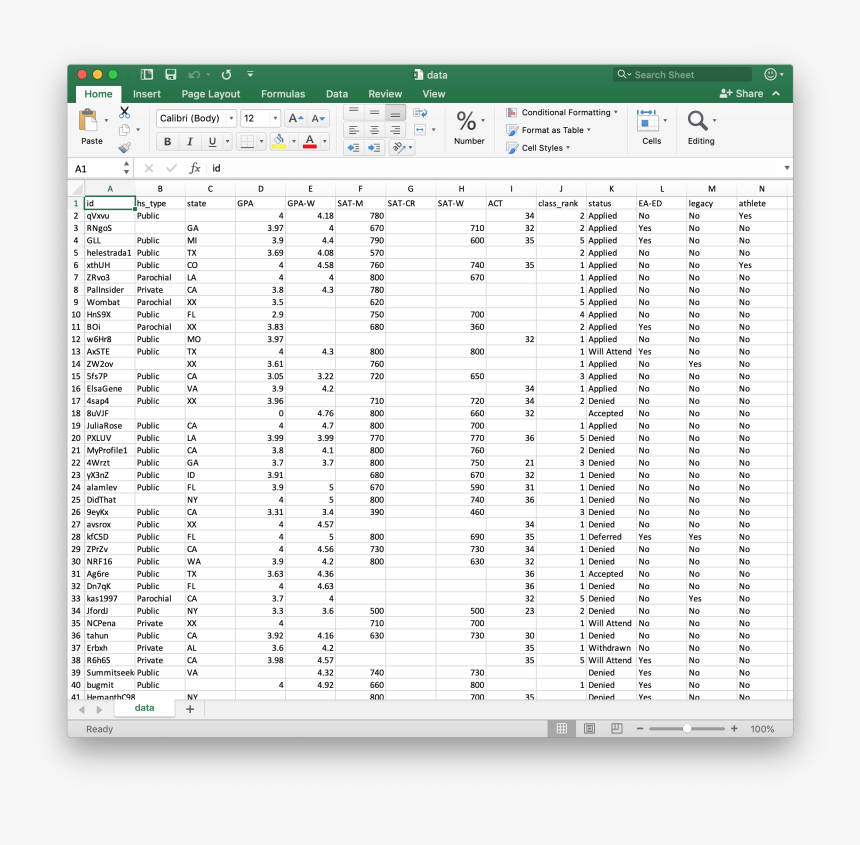Open the Insert tab

[x=146, y=94]
